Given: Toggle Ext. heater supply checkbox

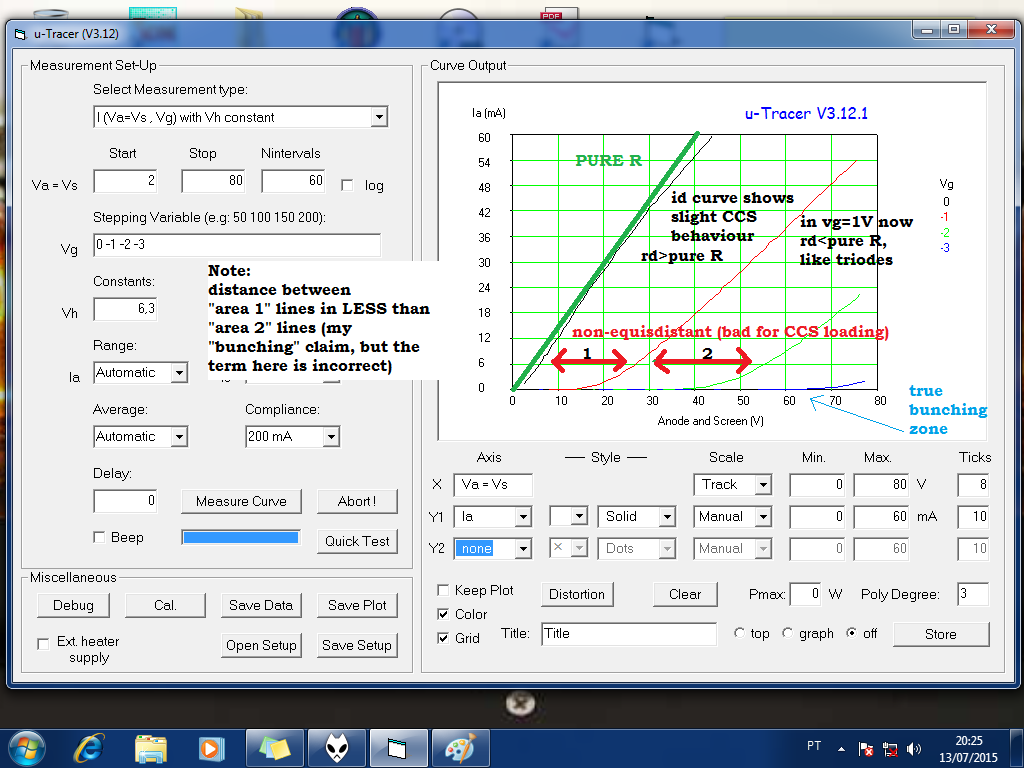Looking at the screenshot, I should (43, 644).
